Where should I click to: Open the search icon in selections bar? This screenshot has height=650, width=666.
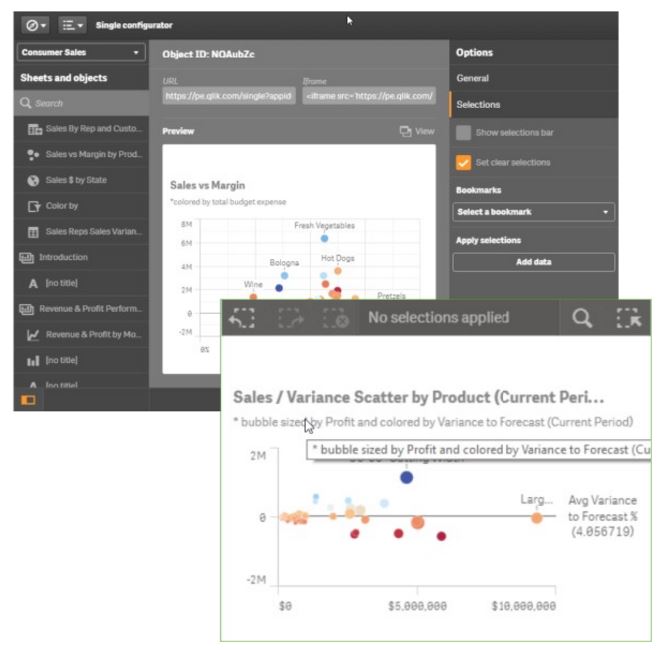click(x=582, y=318)
